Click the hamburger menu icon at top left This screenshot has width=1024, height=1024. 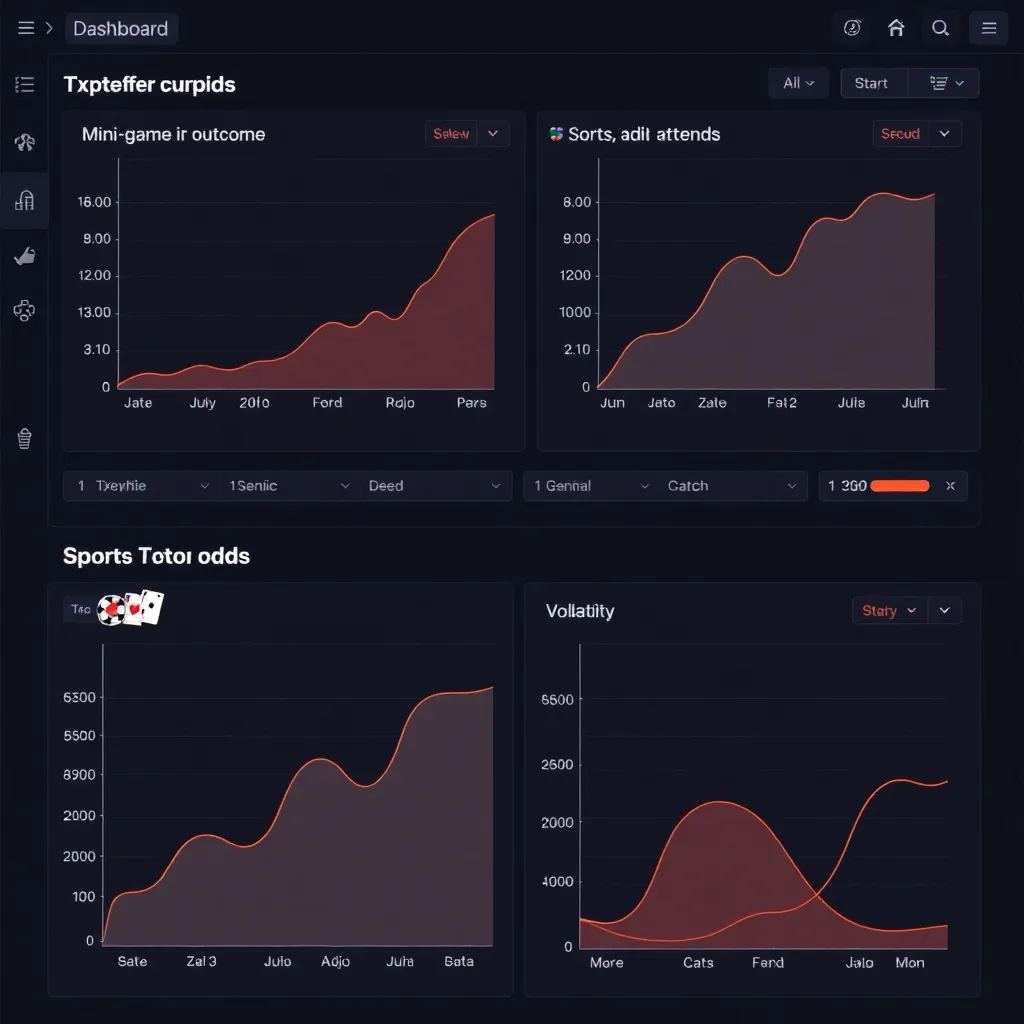[26, 28]
